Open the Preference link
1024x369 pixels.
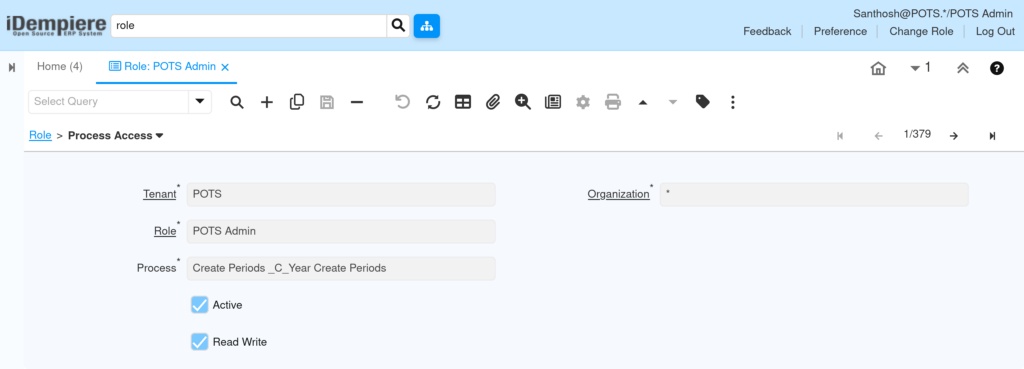(840, 31)
